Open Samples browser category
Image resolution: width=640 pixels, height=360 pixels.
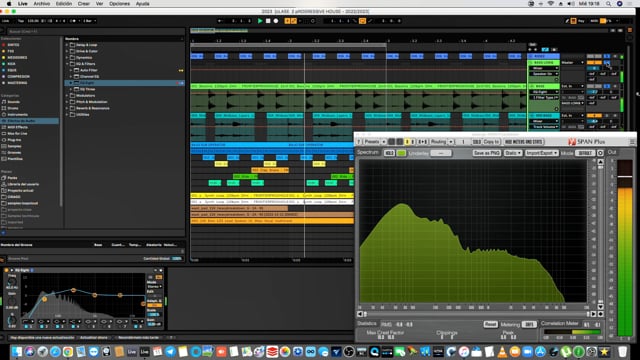[14, 146]
